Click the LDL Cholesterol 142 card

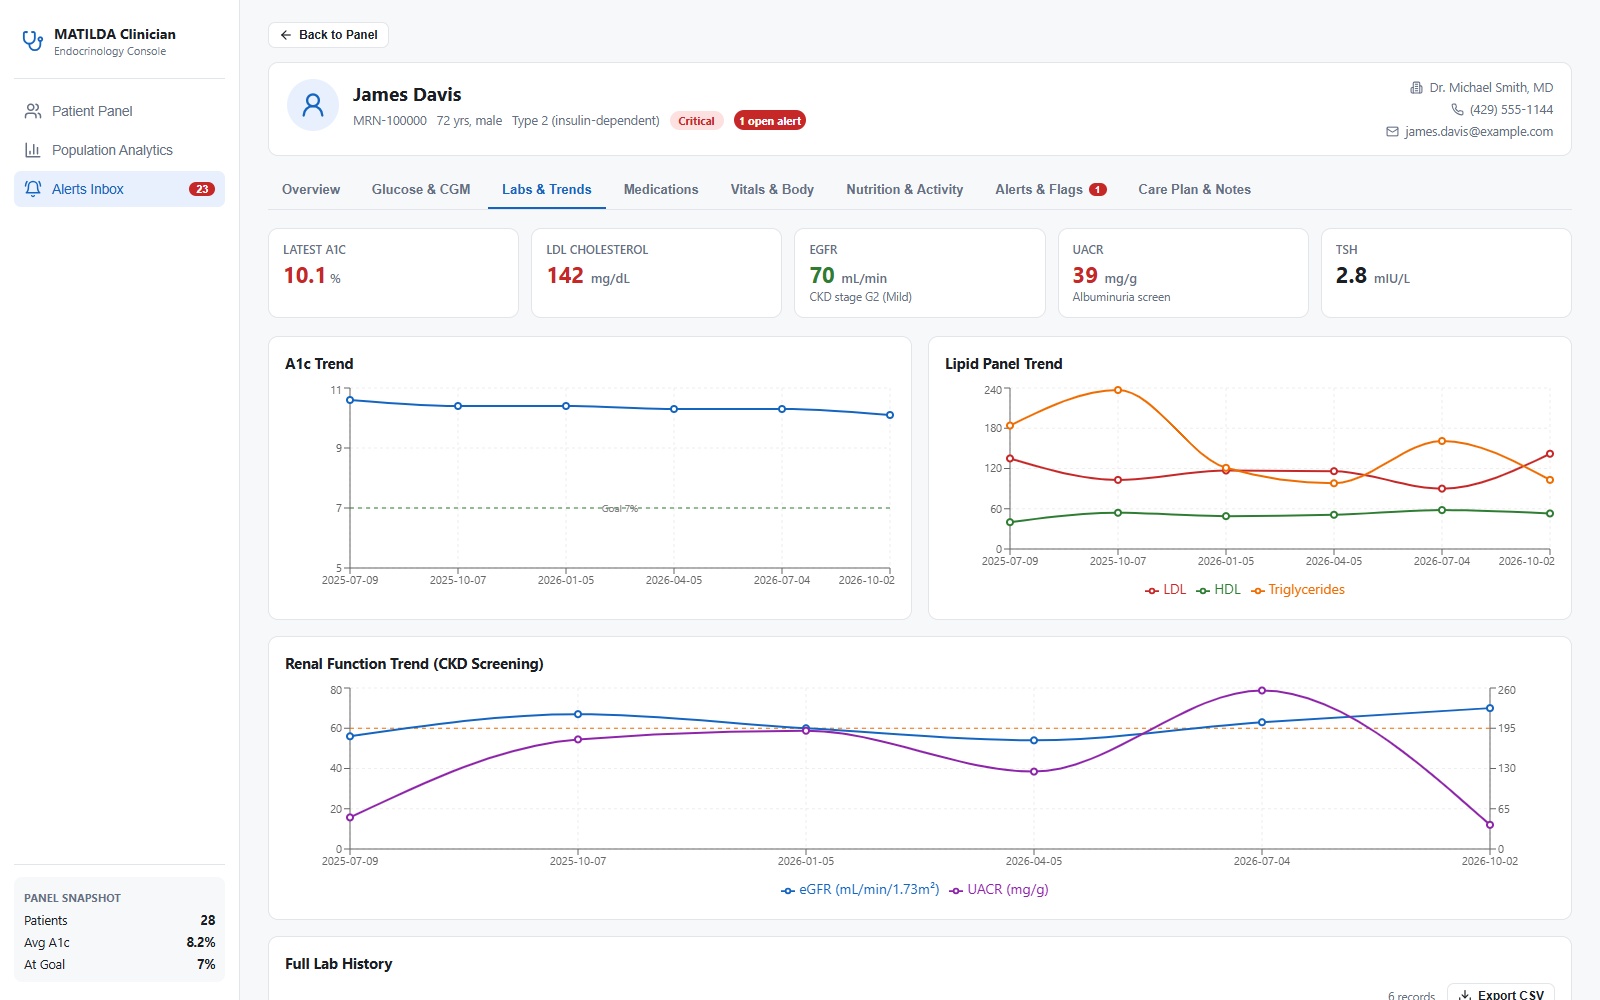tap(656, 273)
